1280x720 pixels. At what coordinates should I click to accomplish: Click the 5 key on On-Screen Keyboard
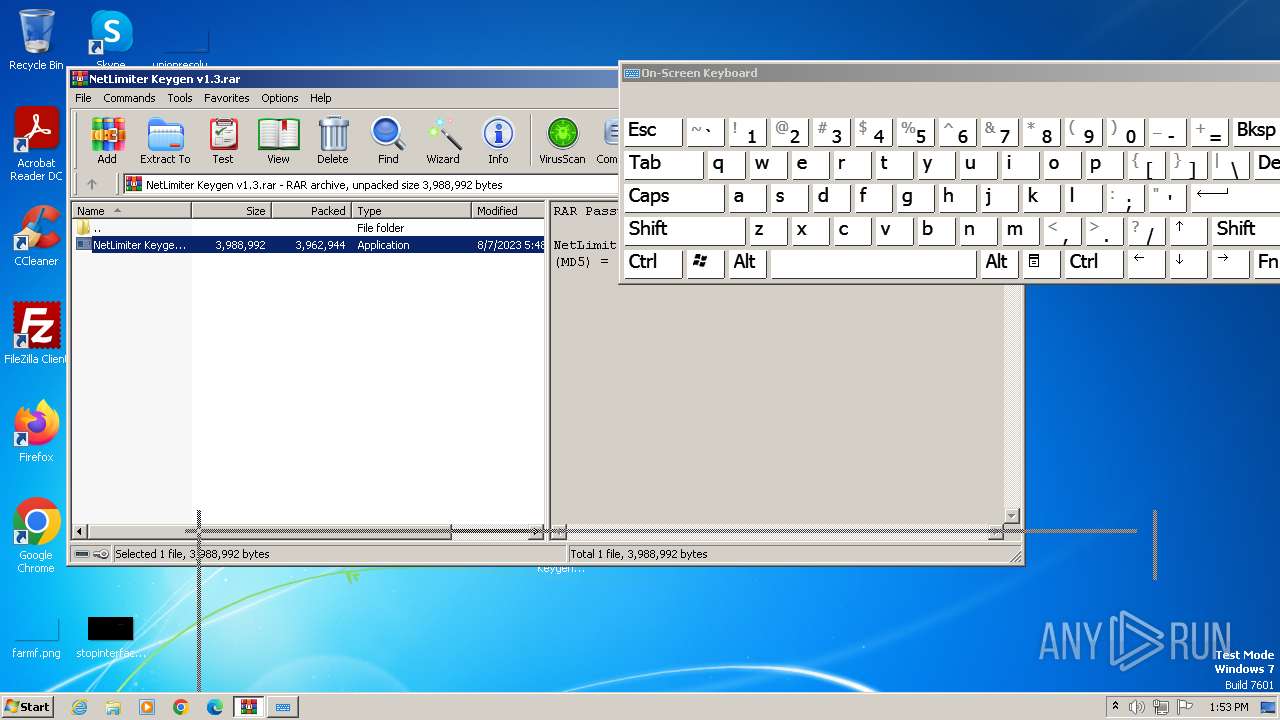coord(917,131)
